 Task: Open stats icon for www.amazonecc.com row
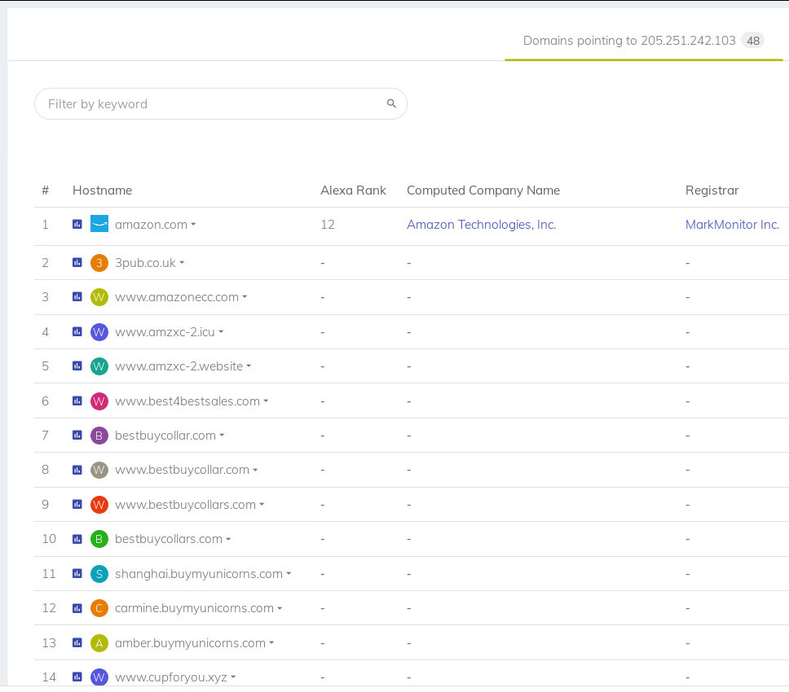click(x=77, y=297)
